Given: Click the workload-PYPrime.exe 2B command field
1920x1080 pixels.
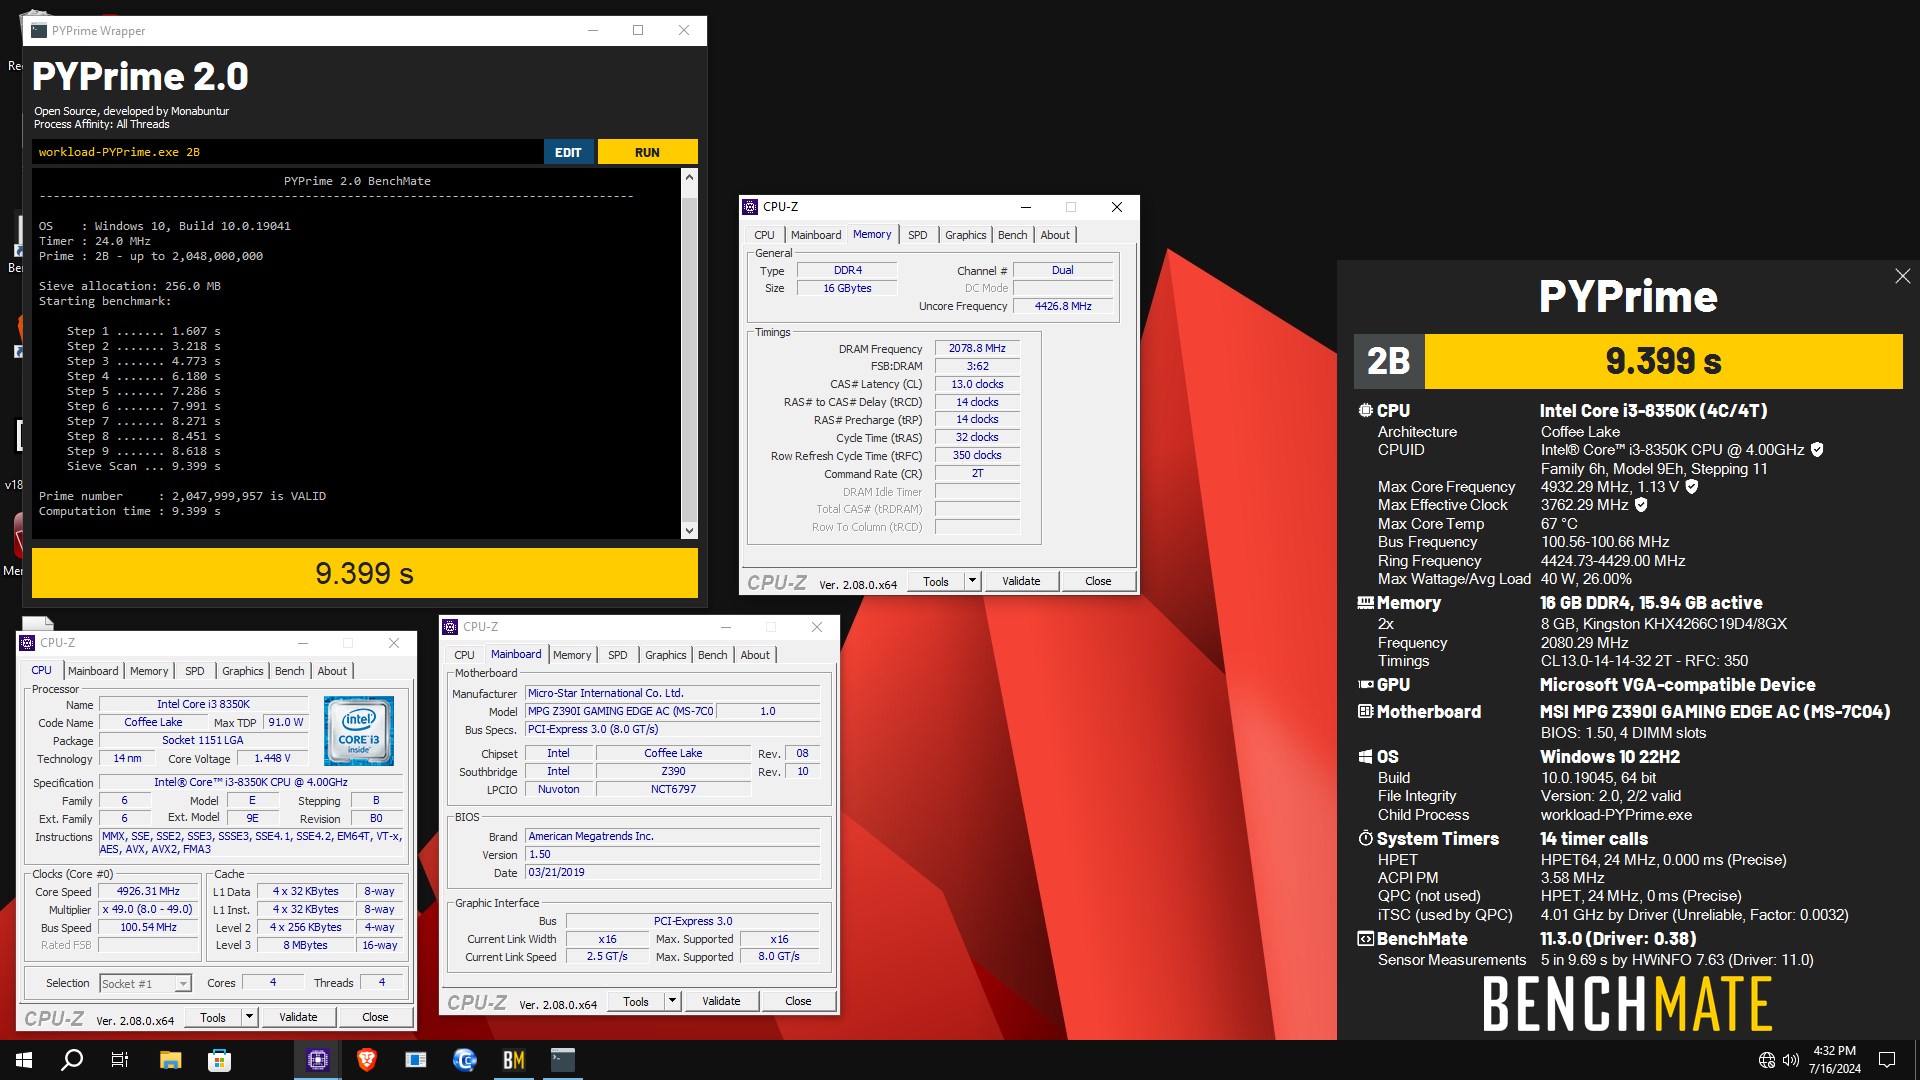Looking at the screenshot, I should click(x=288, y=152).
